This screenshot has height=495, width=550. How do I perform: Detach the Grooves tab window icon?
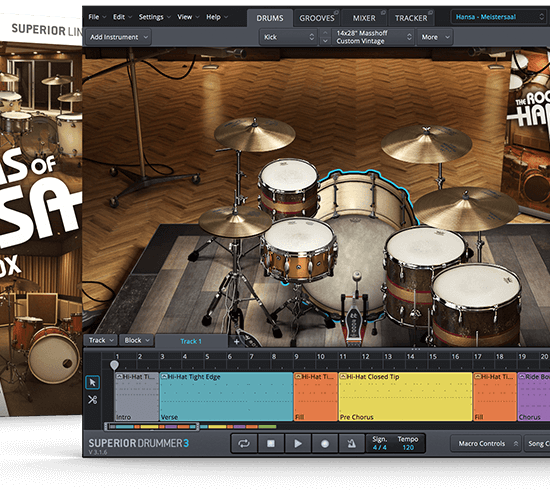coord(336,13)
